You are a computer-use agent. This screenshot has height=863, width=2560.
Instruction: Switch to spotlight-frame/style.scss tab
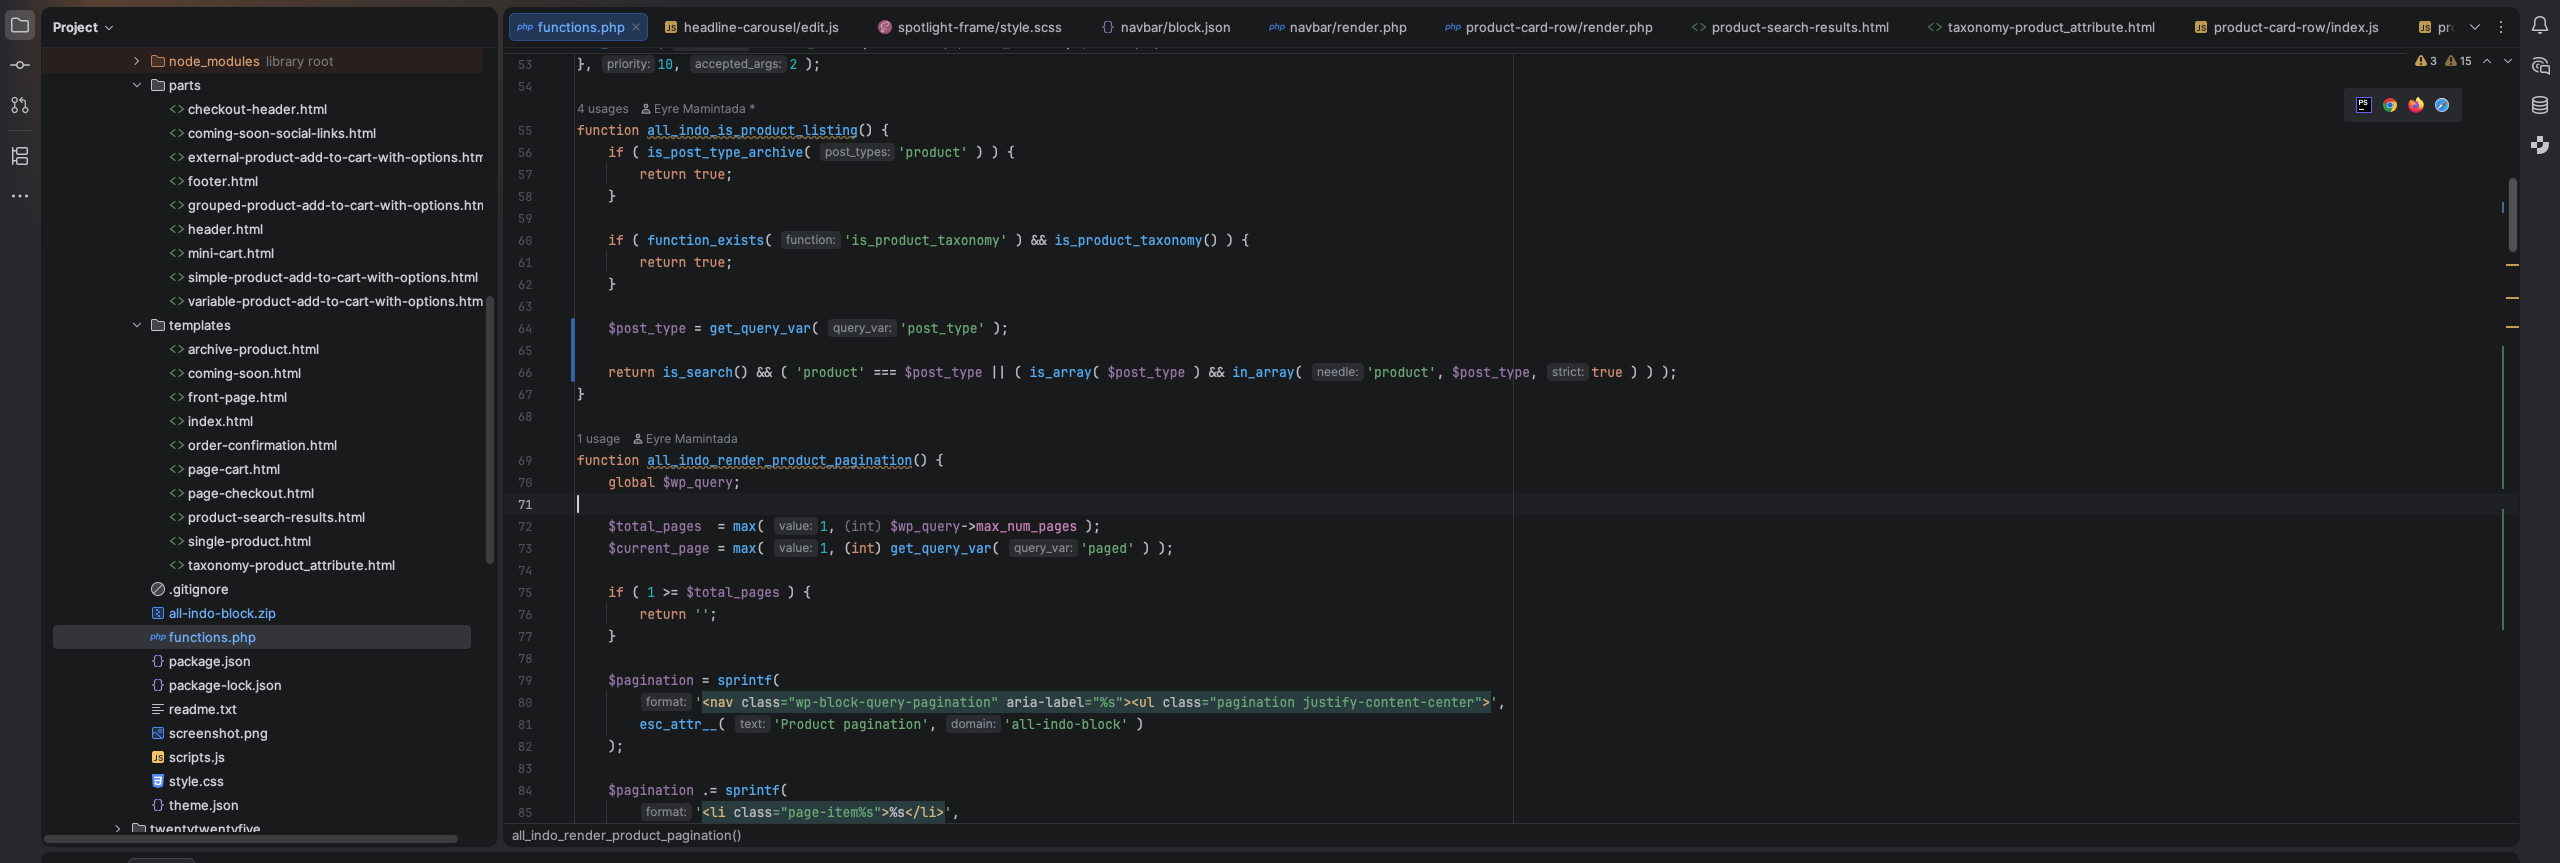click(970, 27)
